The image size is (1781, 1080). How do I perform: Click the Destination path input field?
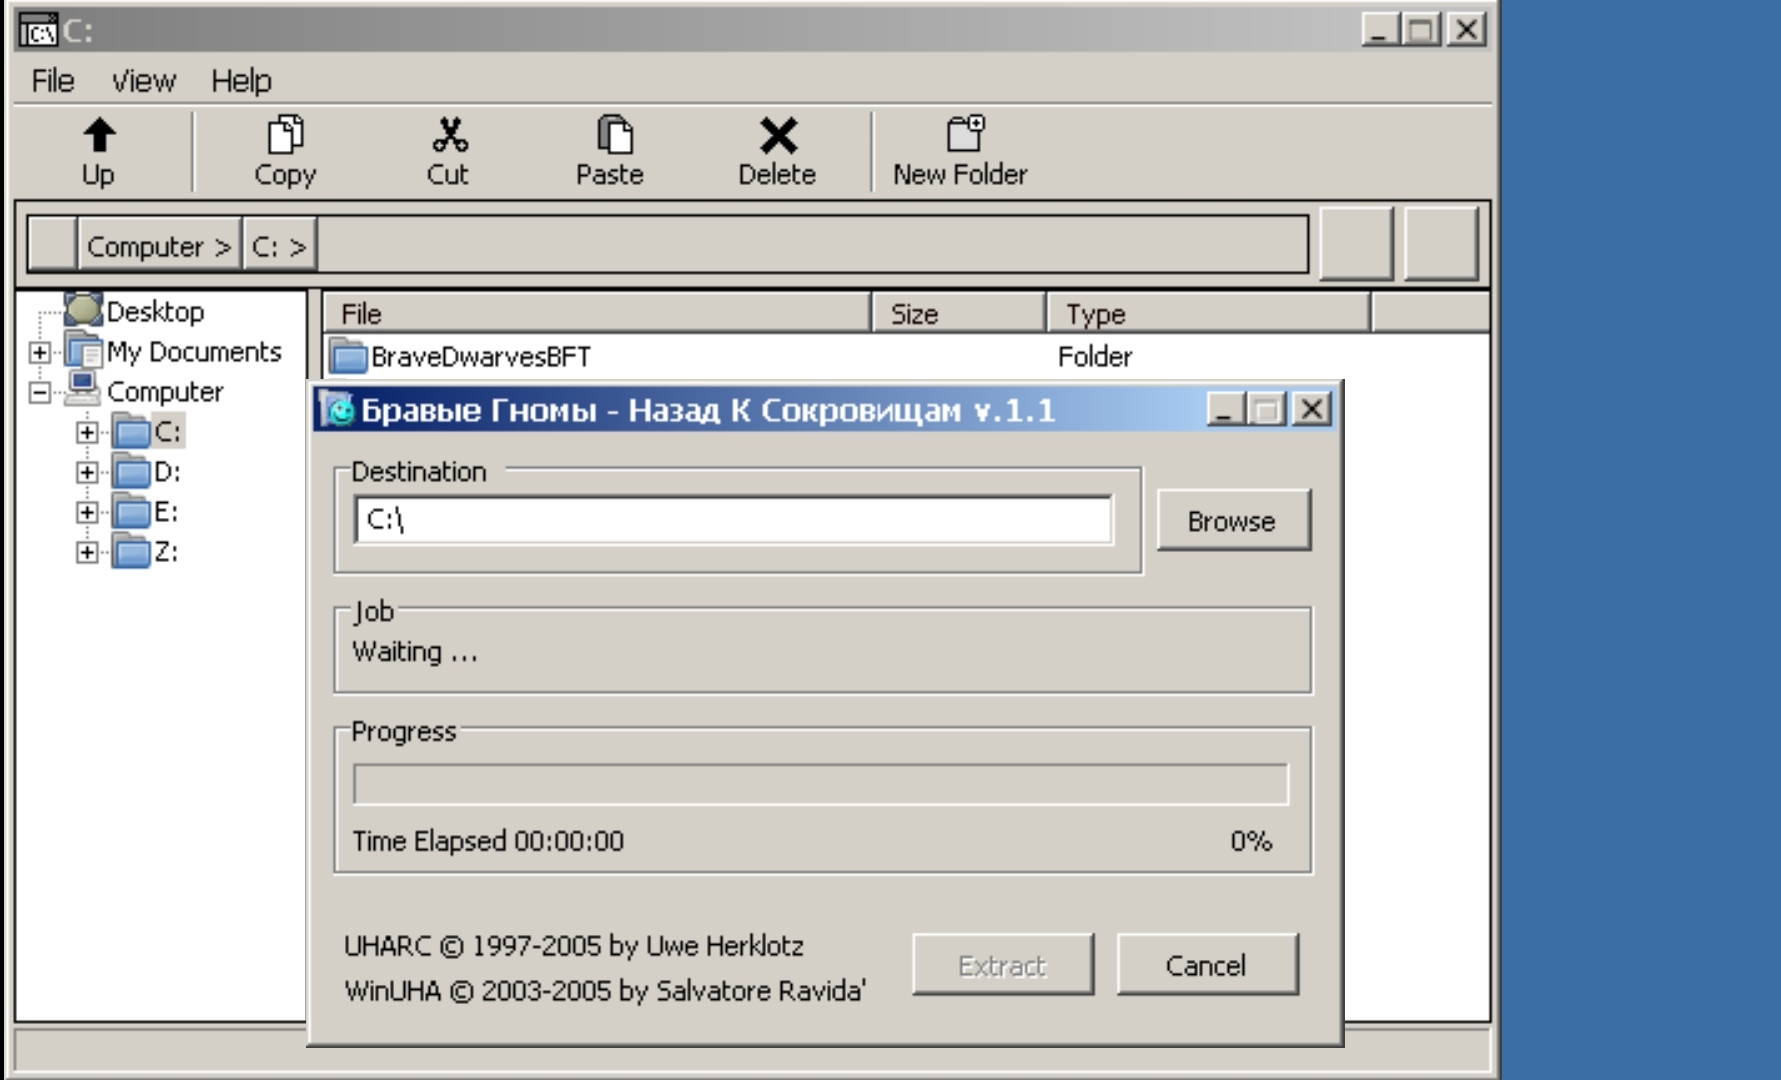[x=733, y=520]
